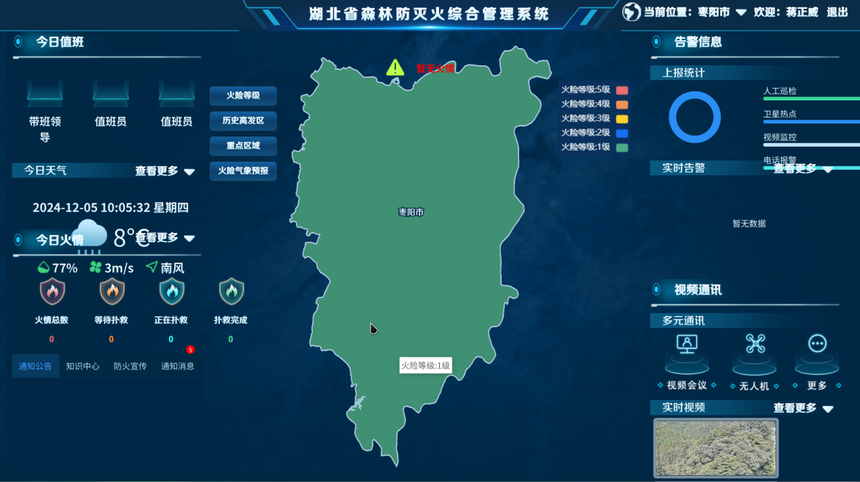Click the logout (退出) link

(x=837, y=13)
